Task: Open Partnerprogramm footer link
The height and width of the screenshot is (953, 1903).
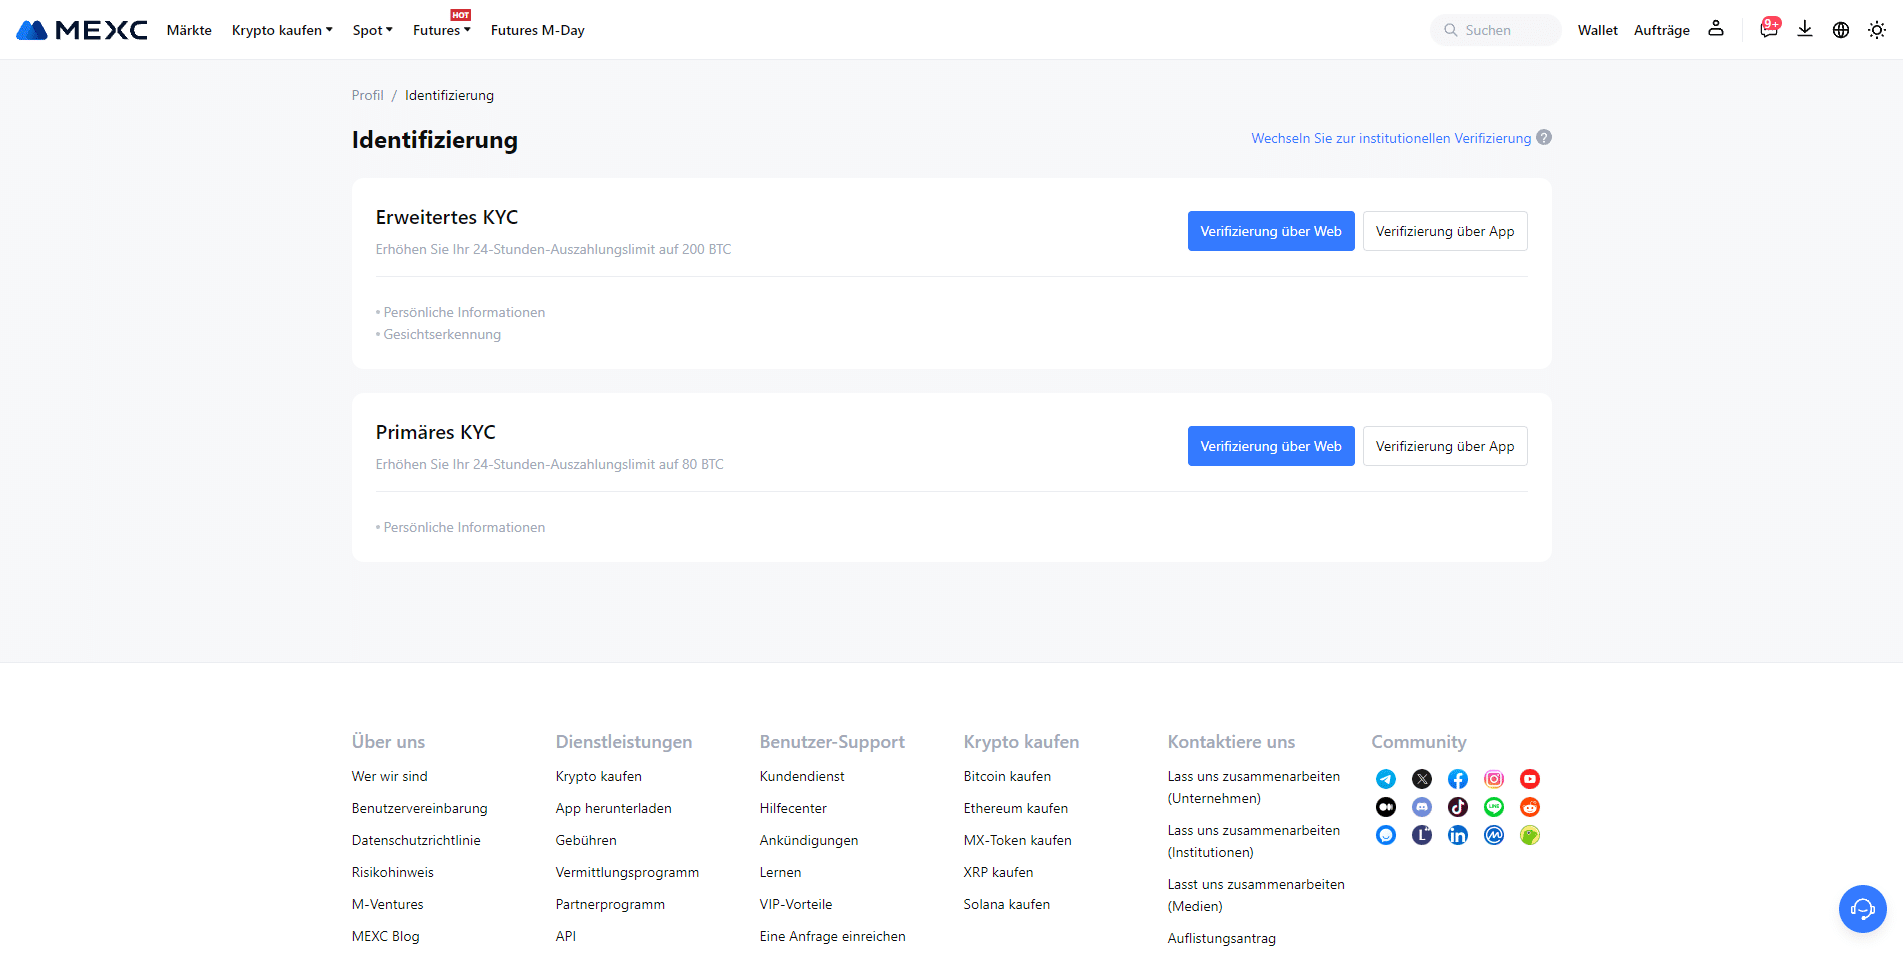Action: point(610,904)
